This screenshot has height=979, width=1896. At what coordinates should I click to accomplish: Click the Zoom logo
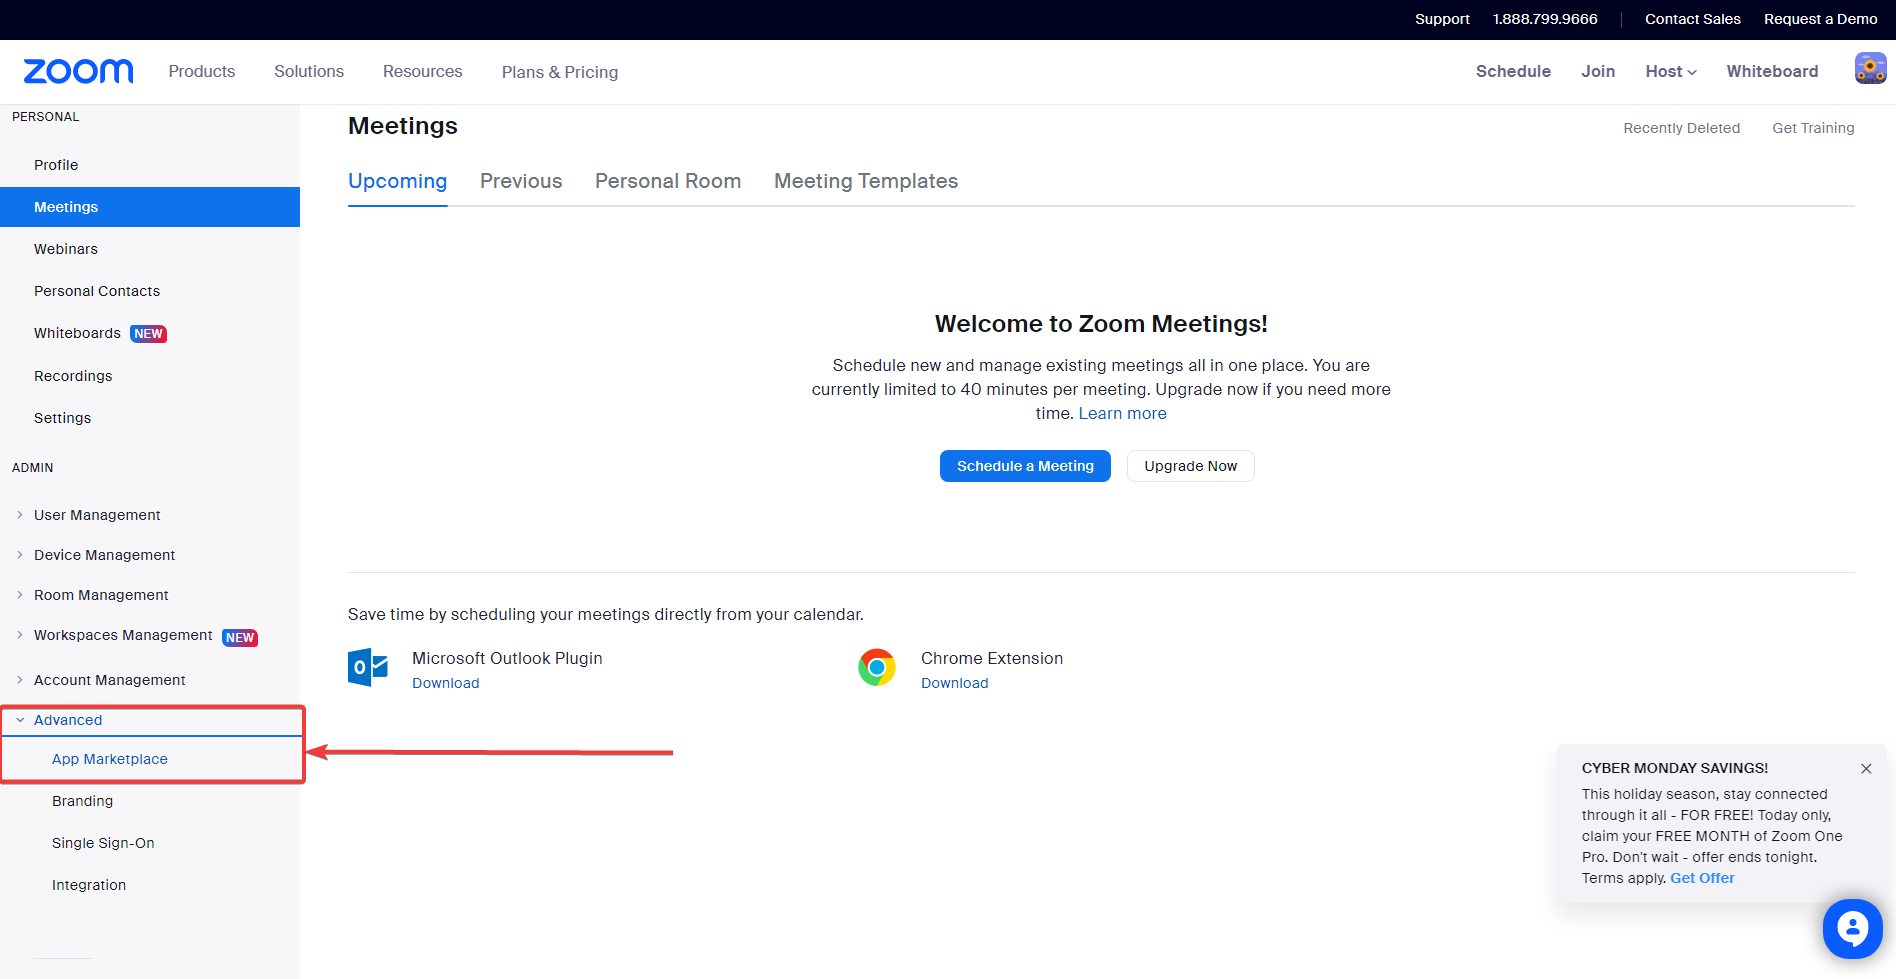click(x=78, y=71)
